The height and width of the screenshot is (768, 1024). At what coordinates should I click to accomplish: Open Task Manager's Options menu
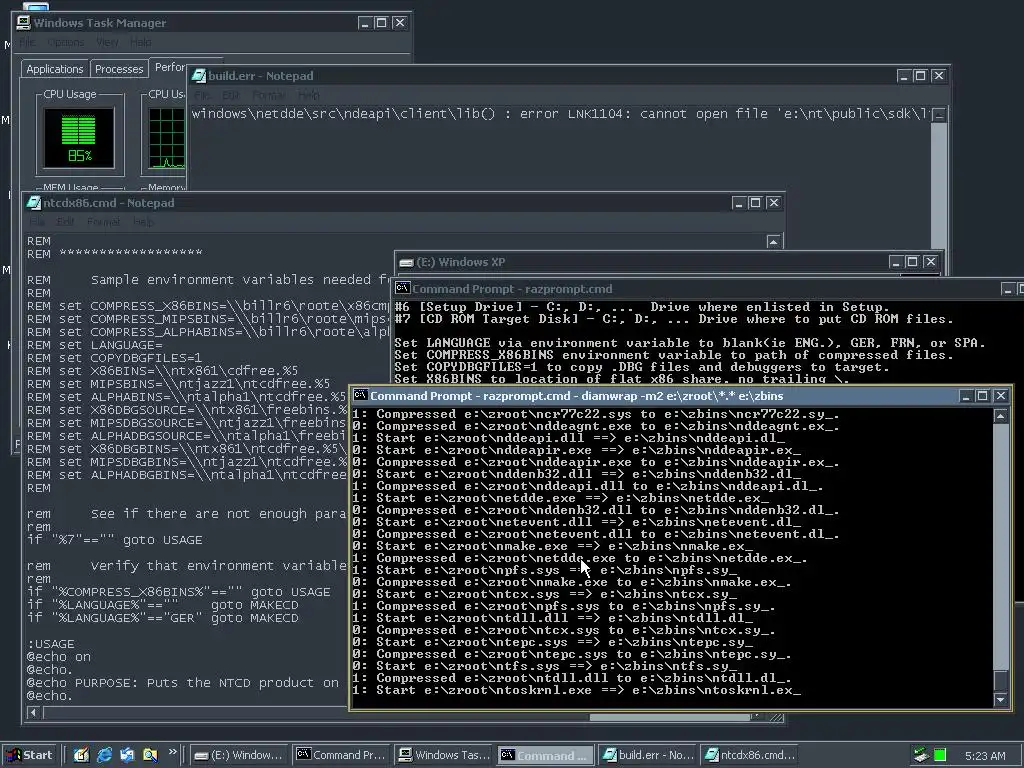(x=65, y=42)
